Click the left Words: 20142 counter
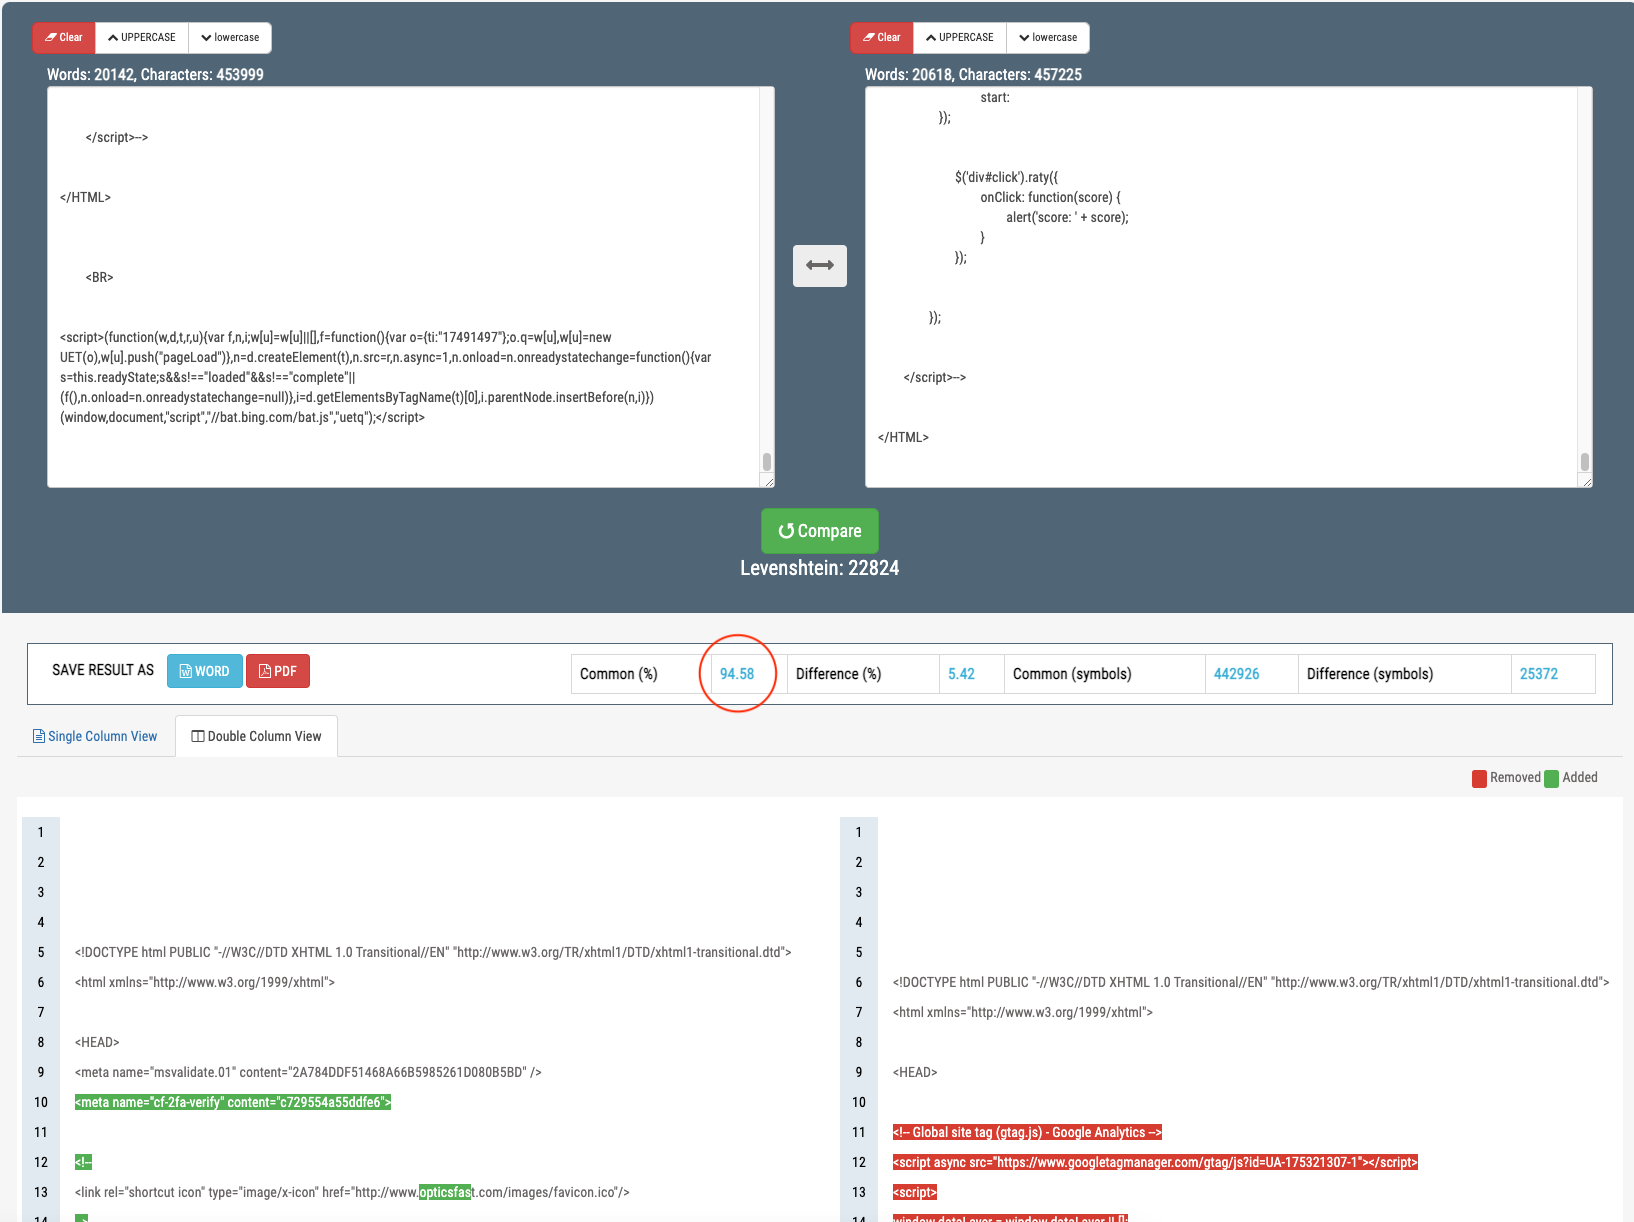 [155, 75]
